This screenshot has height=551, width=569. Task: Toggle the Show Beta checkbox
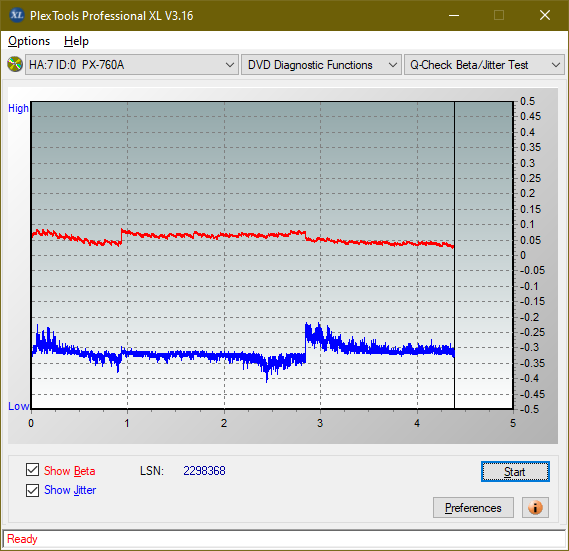[x=32, y=470]
